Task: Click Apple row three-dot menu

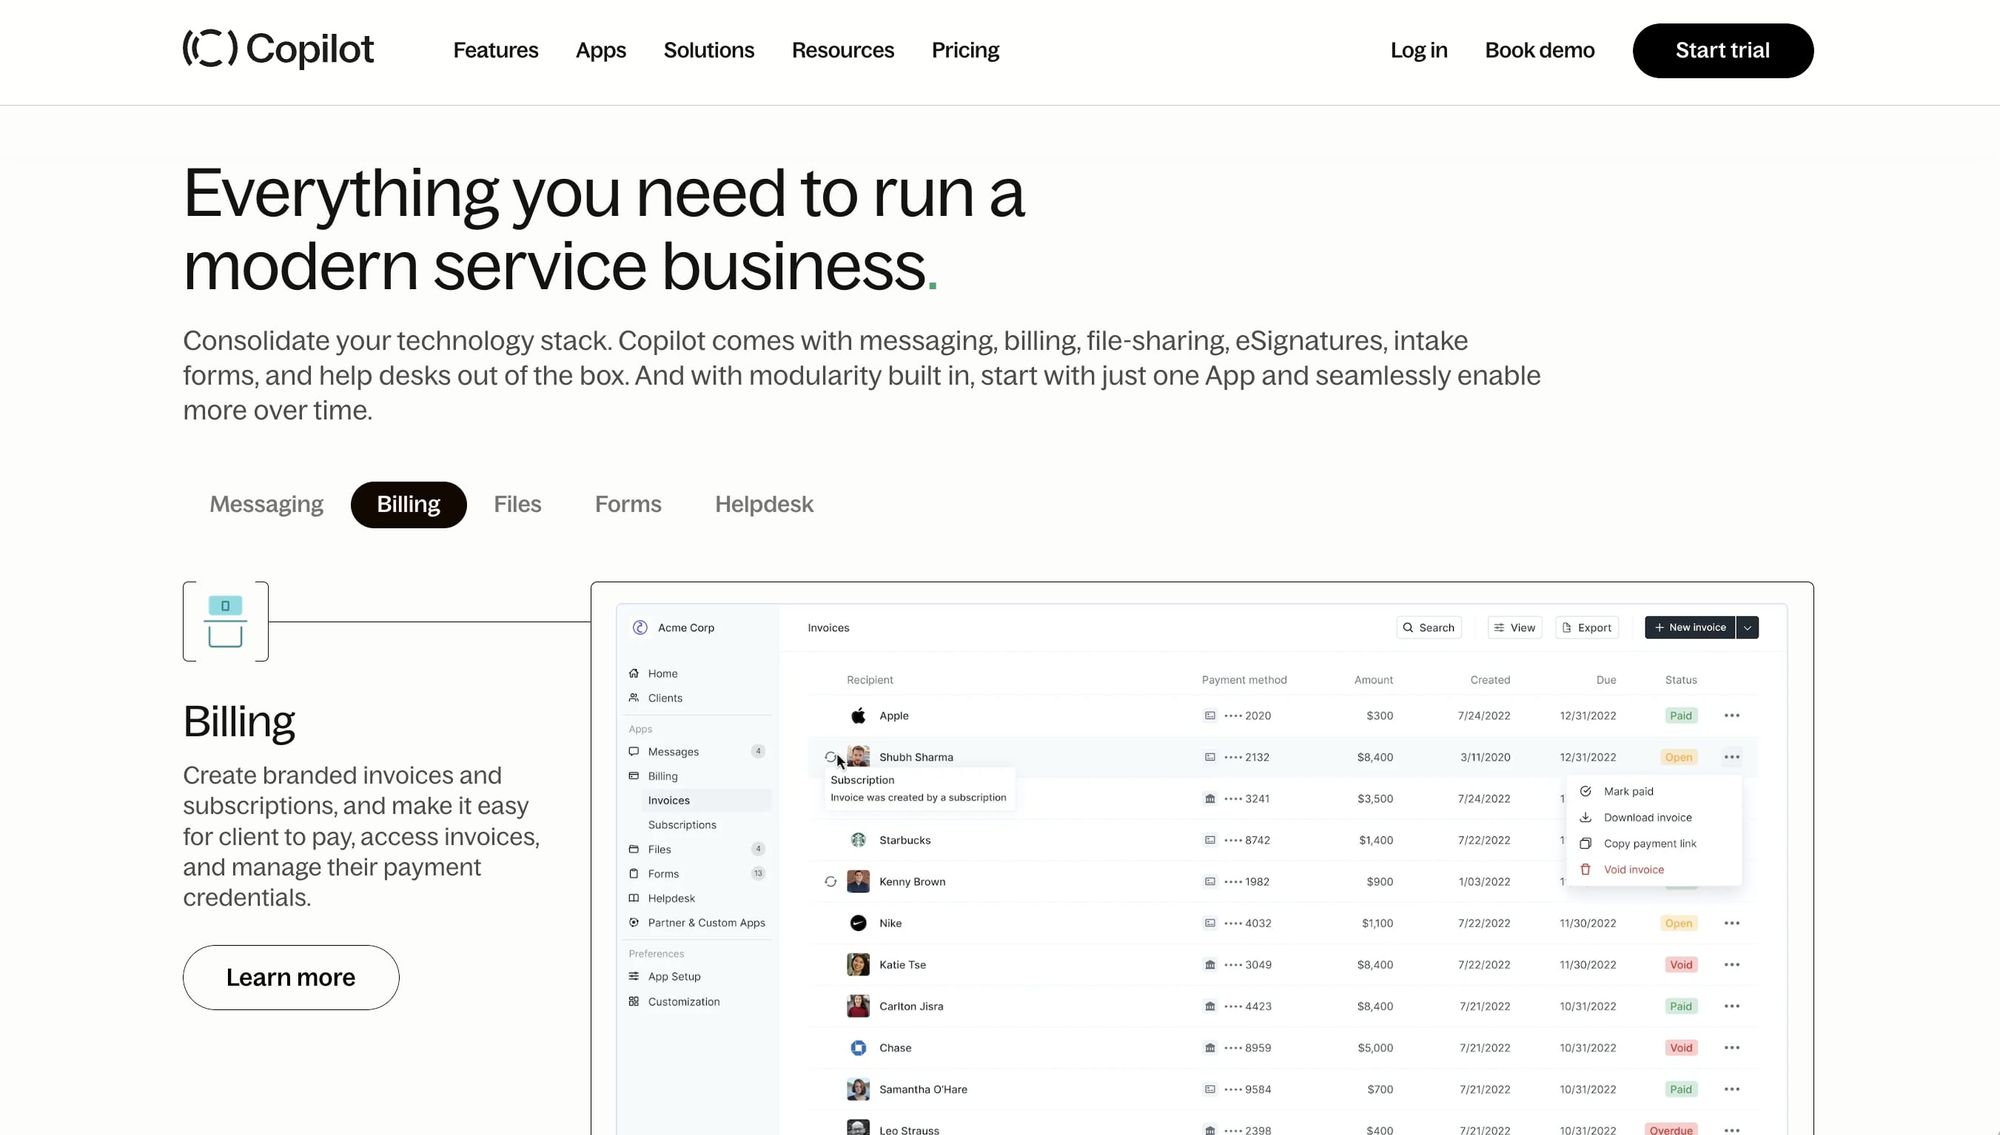Action: click(1732, 716)
